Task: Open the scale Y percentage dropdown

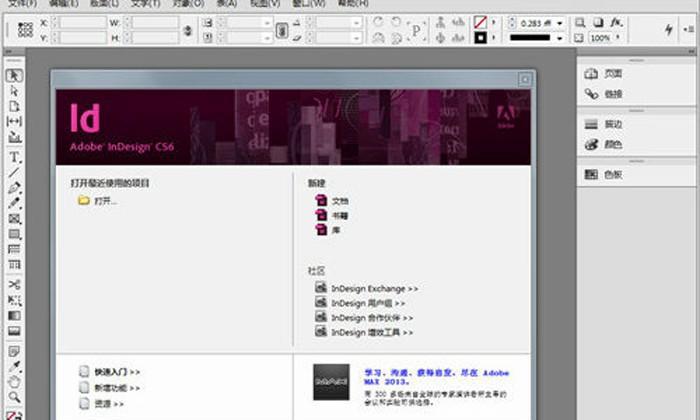Action: click(267, 38)
